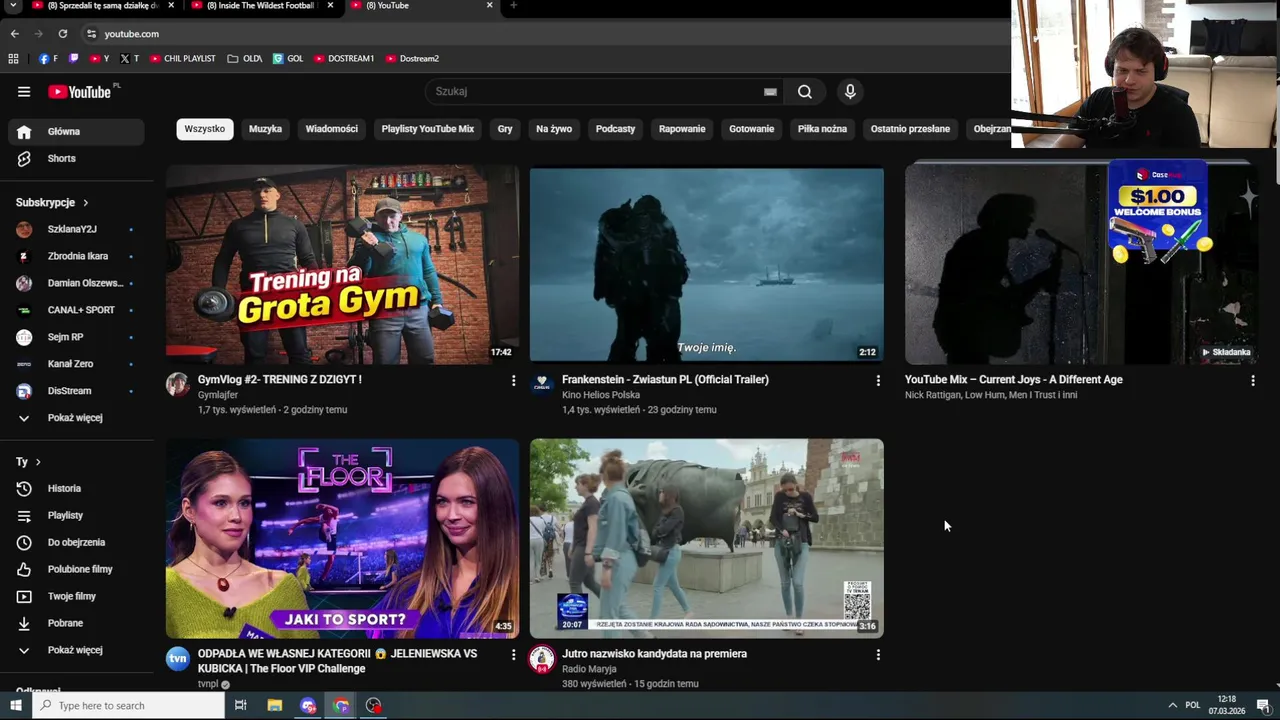1280x720 pixels.
Task: Click browser back arrow button
Action: tap(14, 34)
